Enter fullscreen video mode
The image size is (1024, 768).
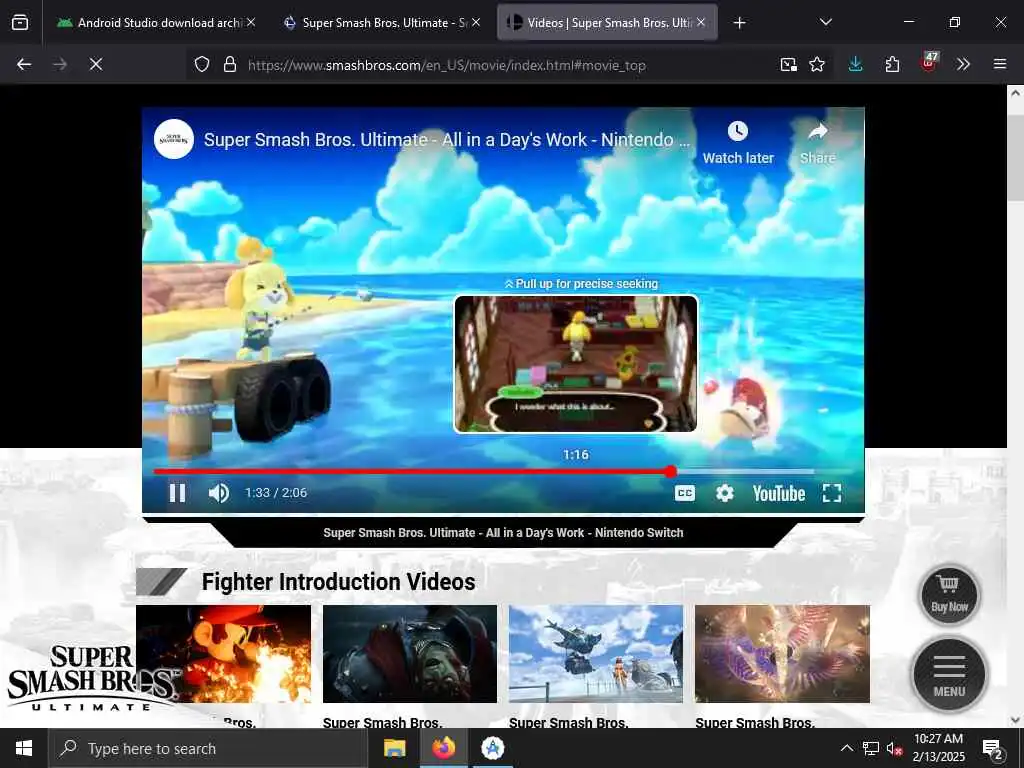(832, 493)
